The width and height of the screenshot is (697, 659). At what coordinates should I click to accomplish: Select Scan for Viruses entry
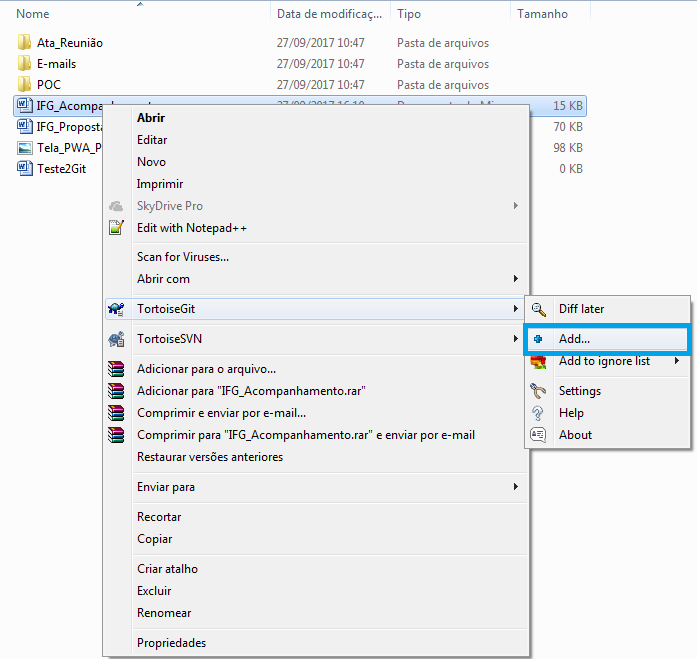tap(183, 257)
